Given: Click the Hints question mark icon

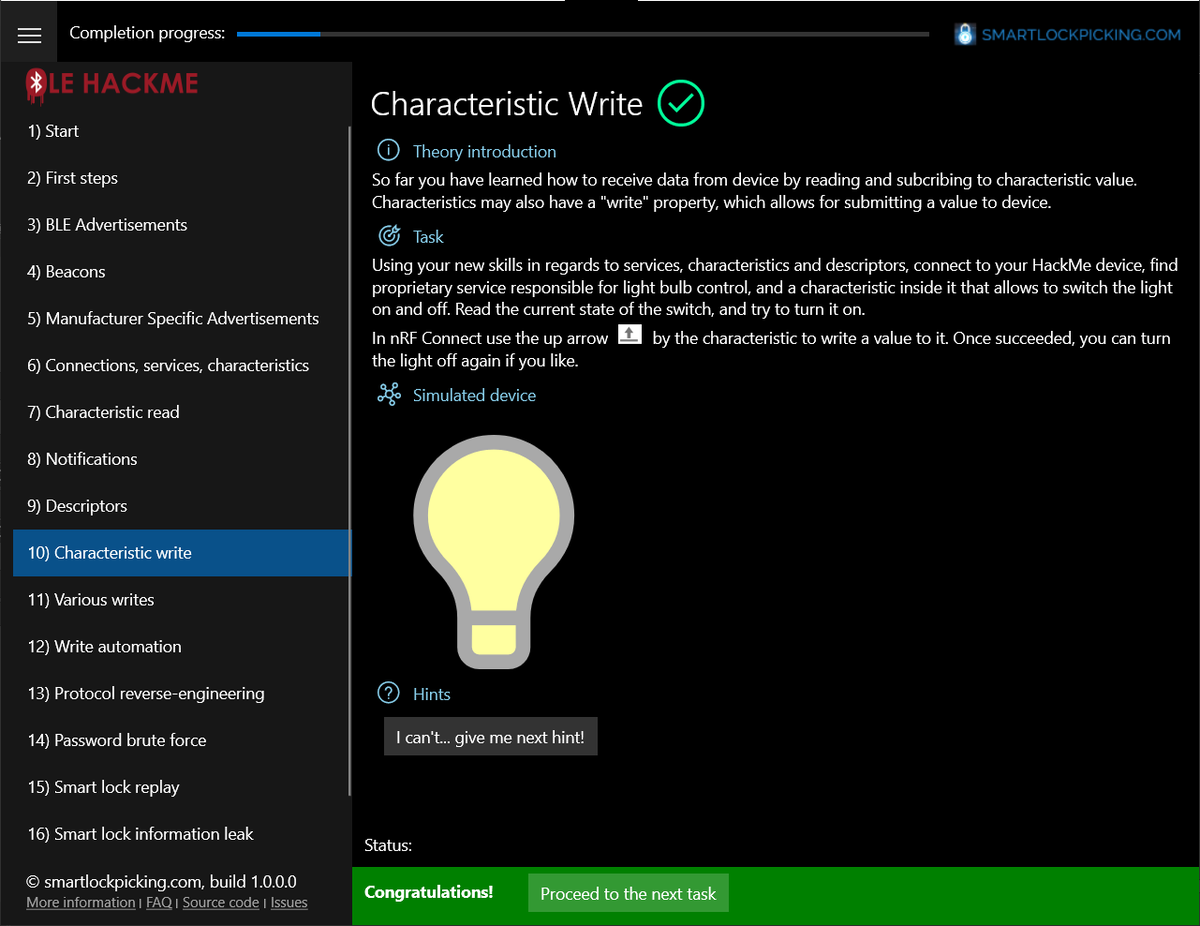Looking at the screenshot, I should tap(388, 693).
